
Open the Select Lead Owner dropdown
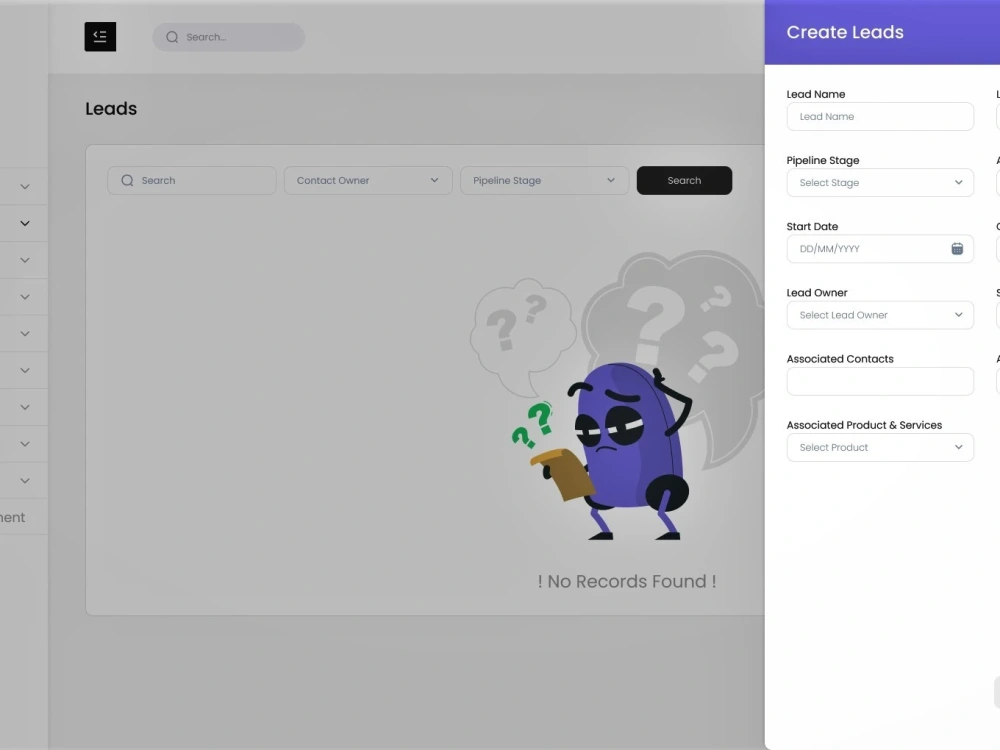[880, 315]
